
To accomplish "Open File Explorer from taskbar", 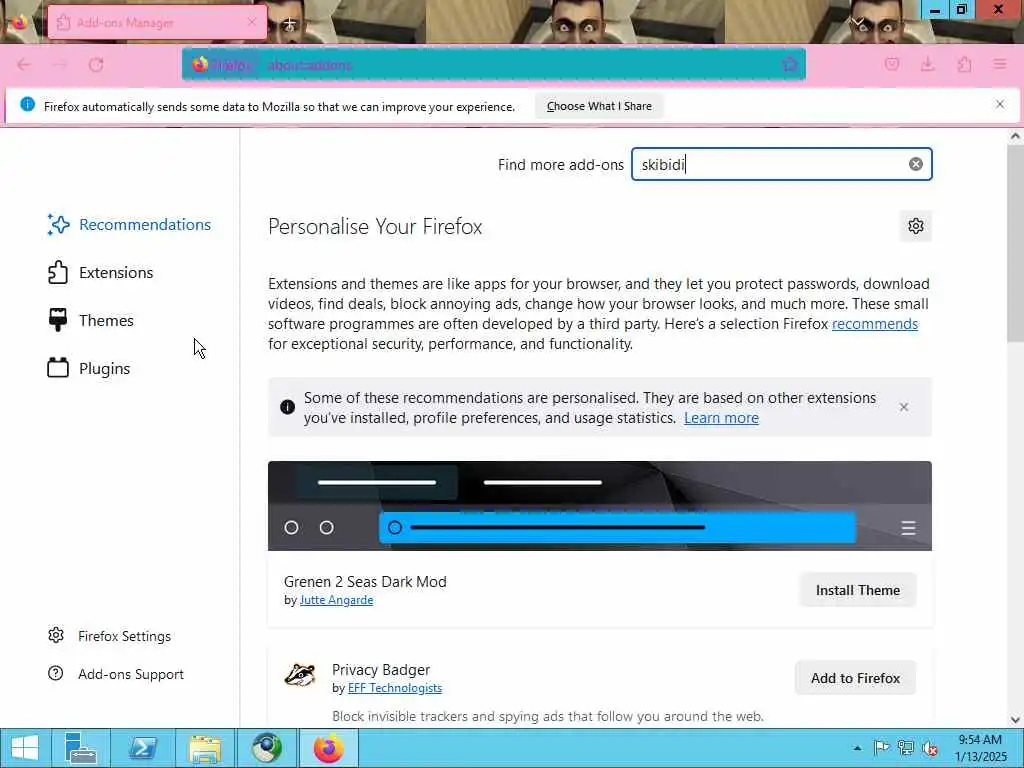I will pos(204,748).
